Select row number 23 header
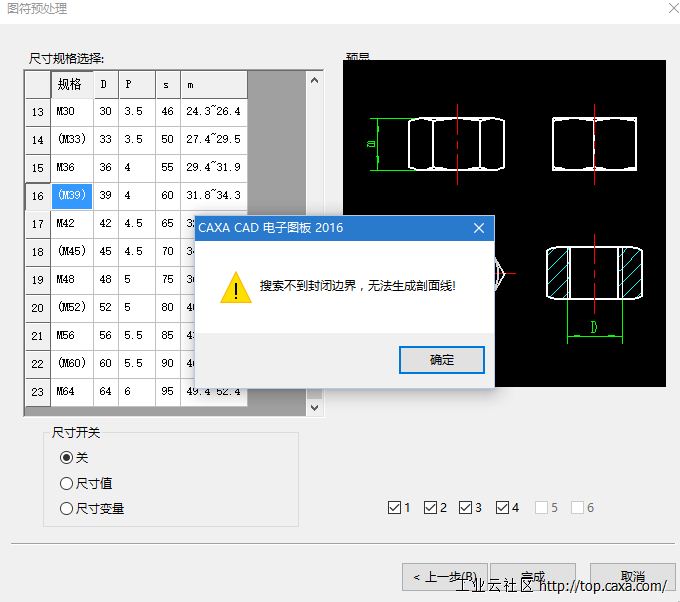 point(38,392)
